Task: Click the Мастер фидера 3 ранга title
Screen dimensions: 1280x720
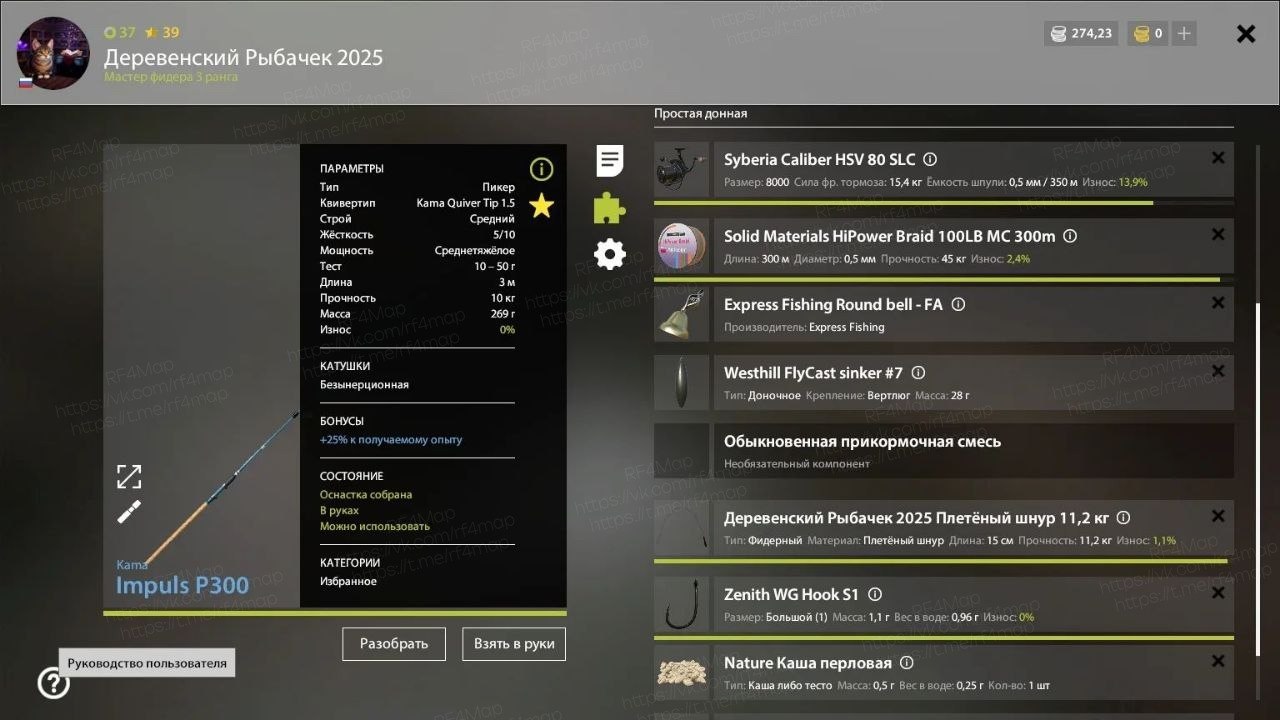Action: [x=171, y=77]
